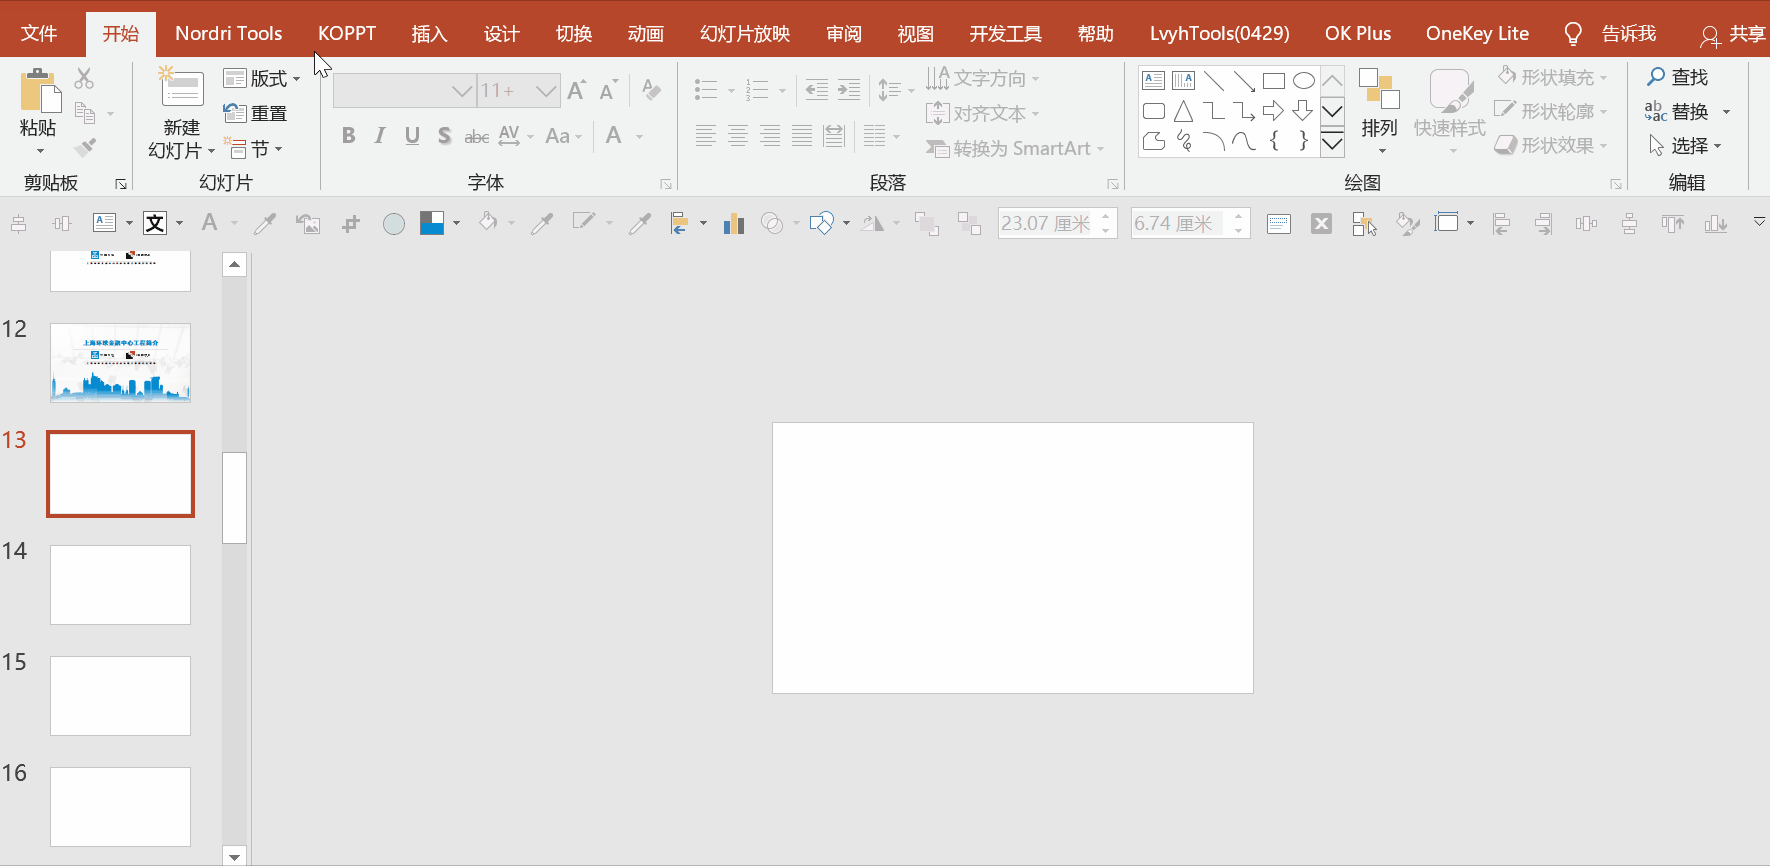Screen dimensions: 1770x866
Task: Open the blue fill color swatch in quick toolbar
Action: tap(432, 223)
